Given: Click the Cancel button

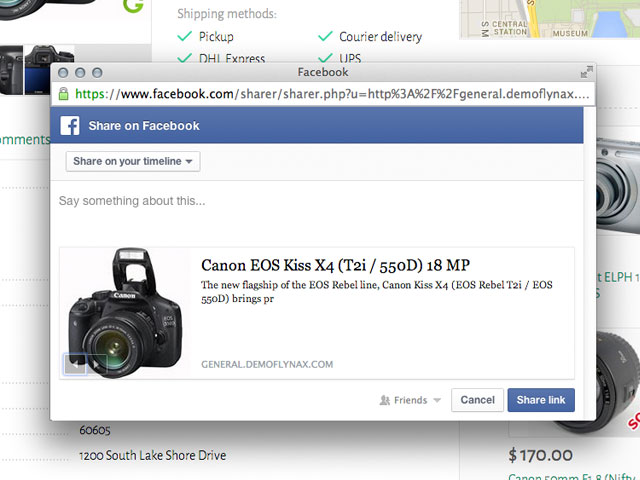Looking at the screenshot, I should click(x=477, y=400).
